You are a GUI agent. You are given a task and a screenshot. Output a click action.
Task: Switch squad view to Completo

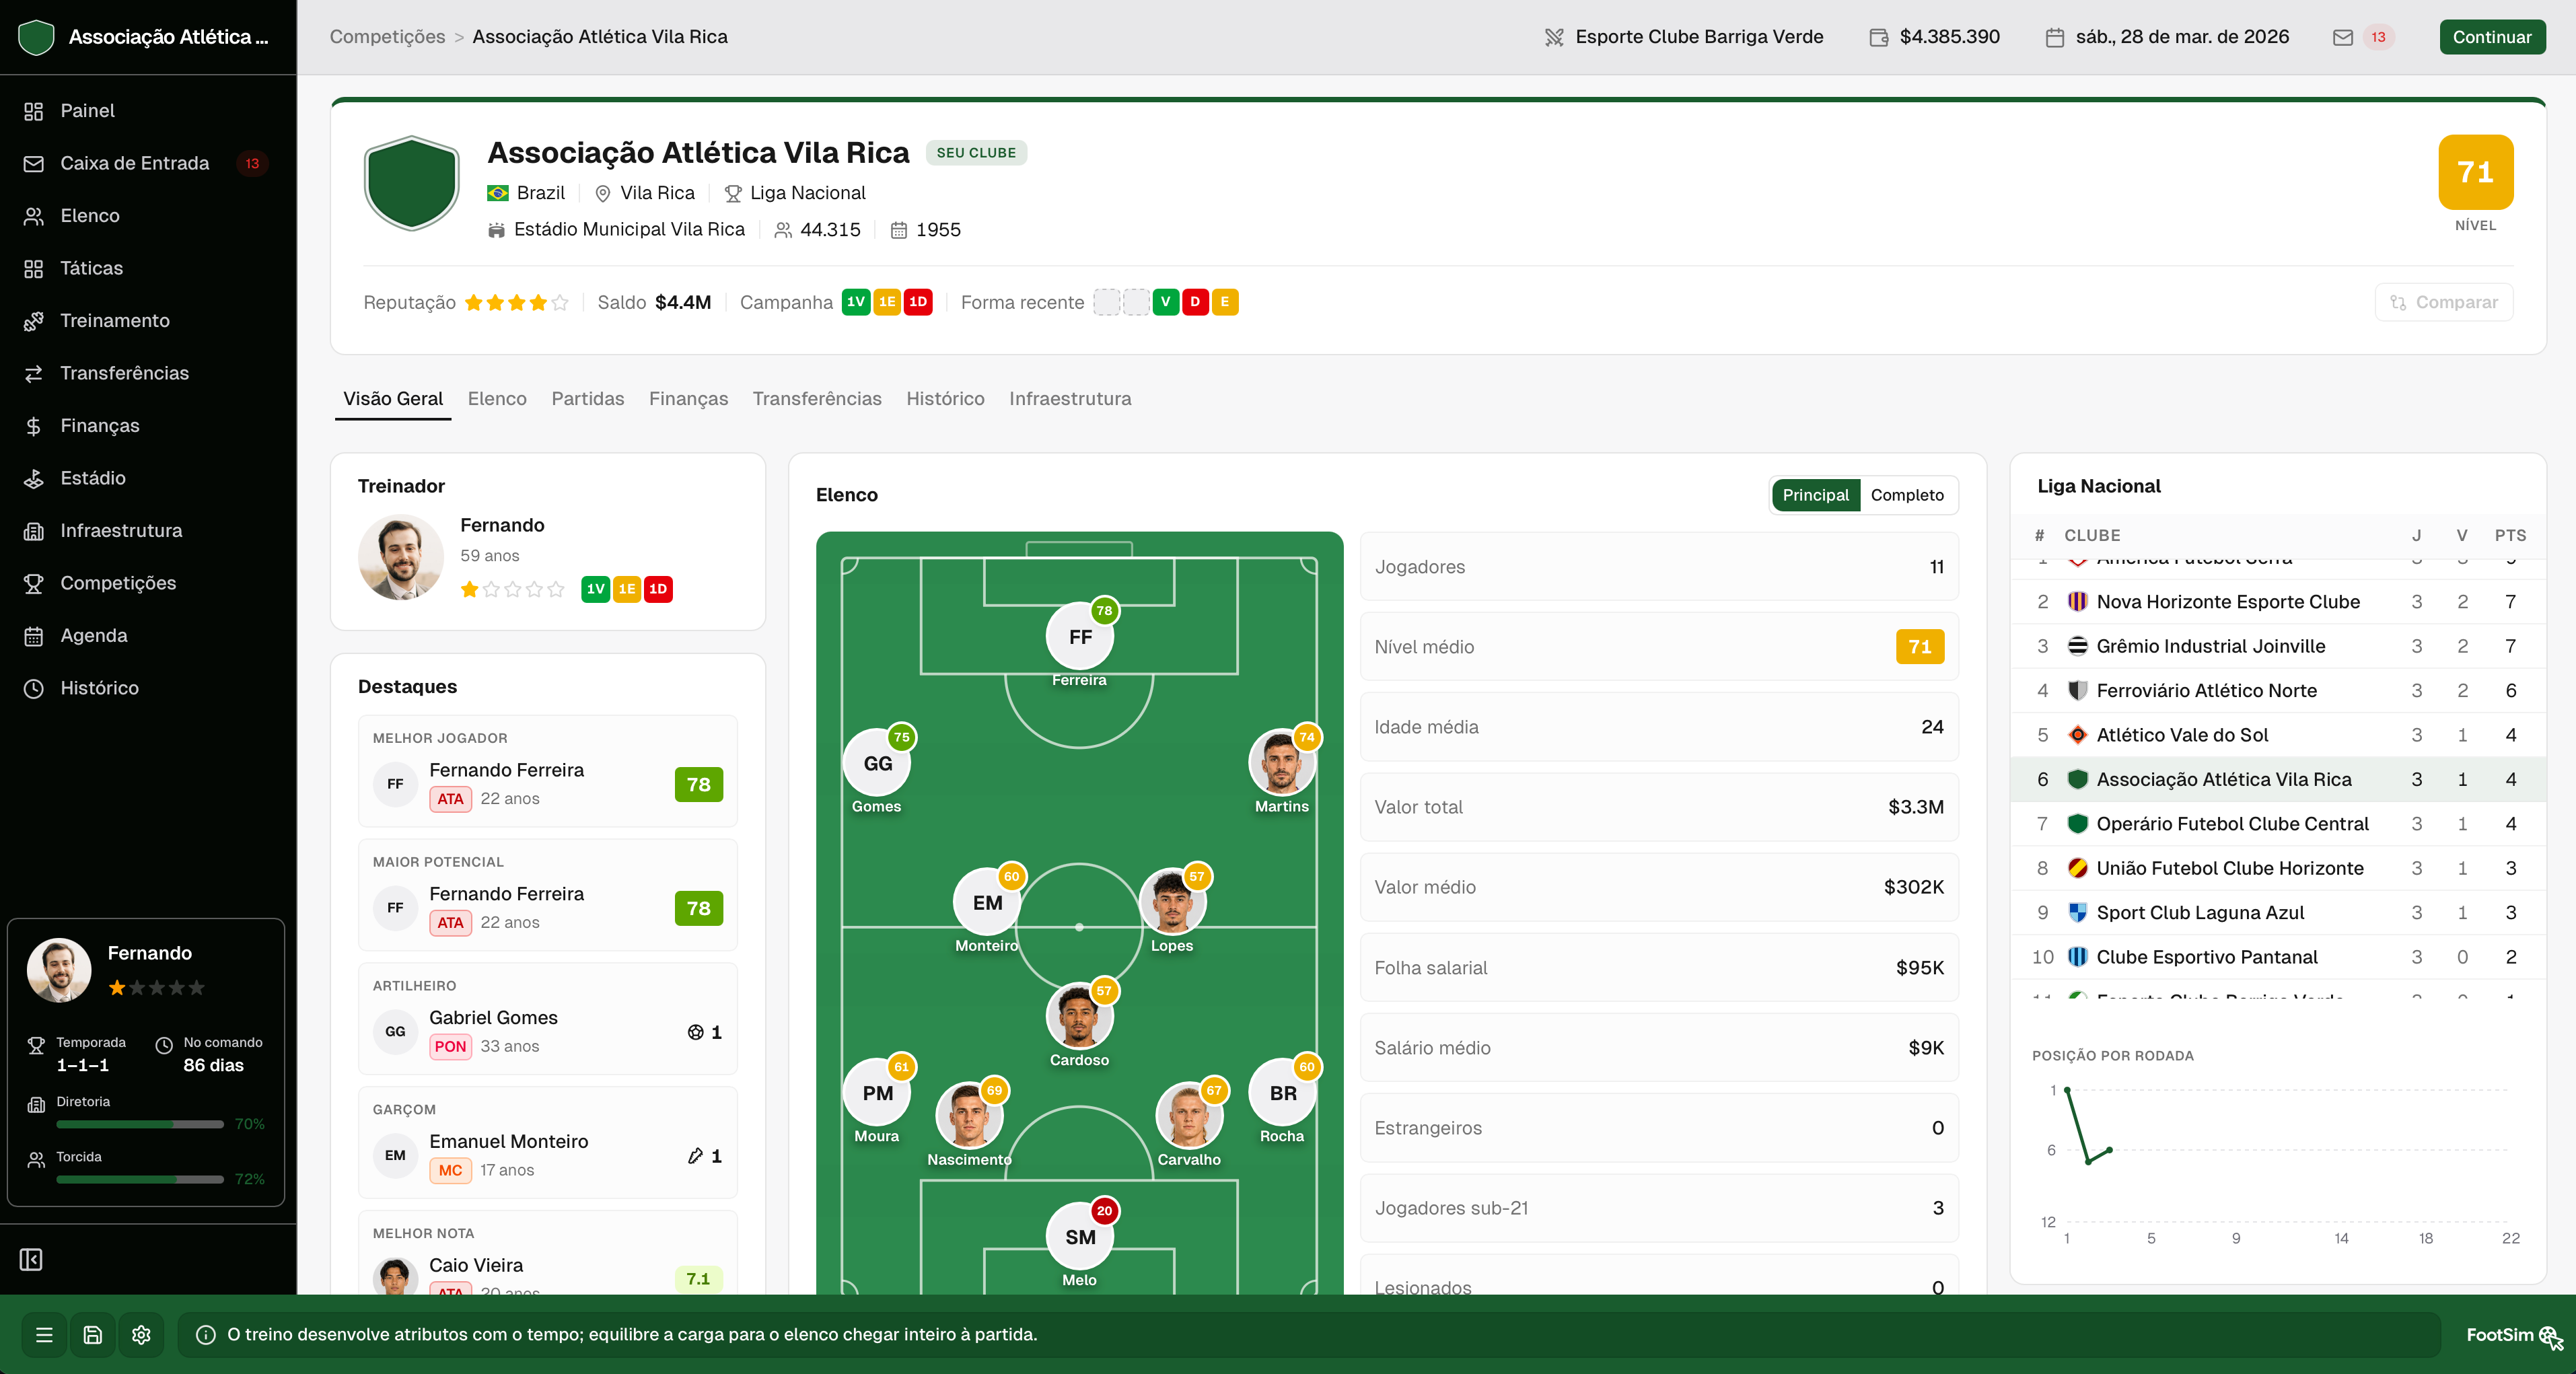(1907, 495)
